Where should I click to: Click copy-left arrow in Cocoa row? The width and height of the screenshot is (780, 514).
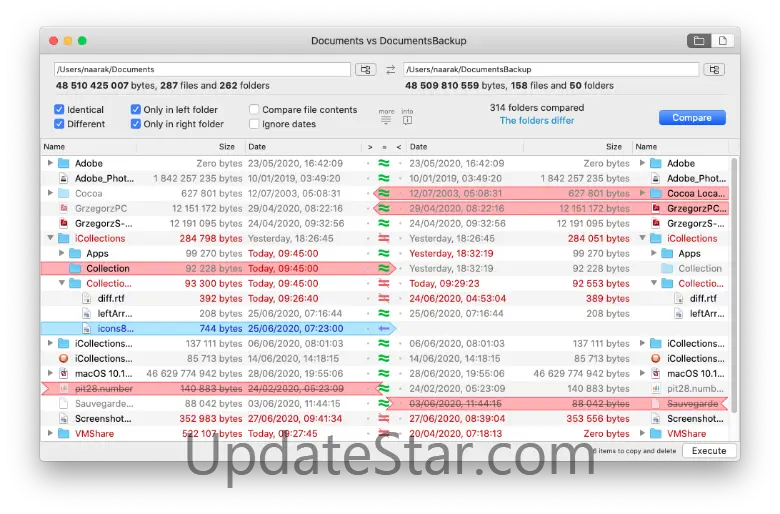(382, 194)
